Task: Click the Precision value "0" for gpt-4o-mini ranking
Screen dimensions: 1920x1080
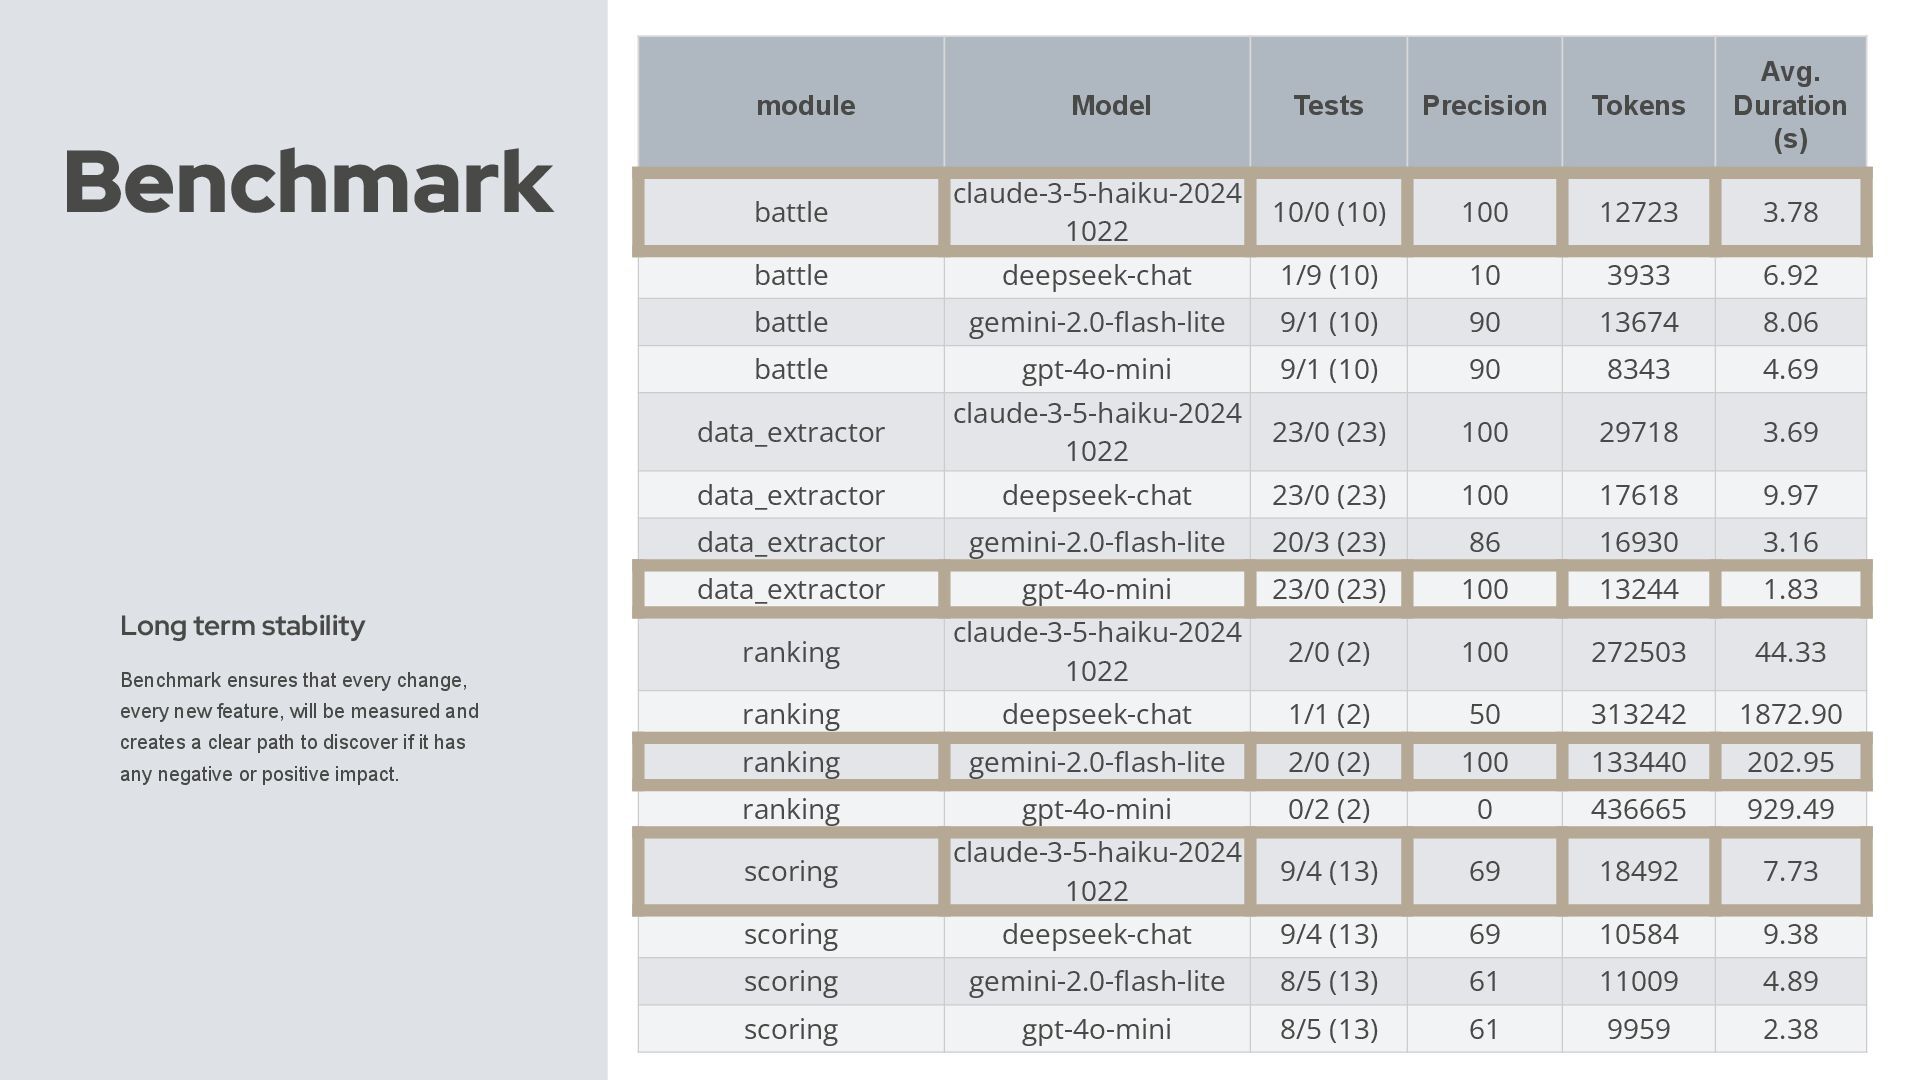Action: coord(1484,809)
